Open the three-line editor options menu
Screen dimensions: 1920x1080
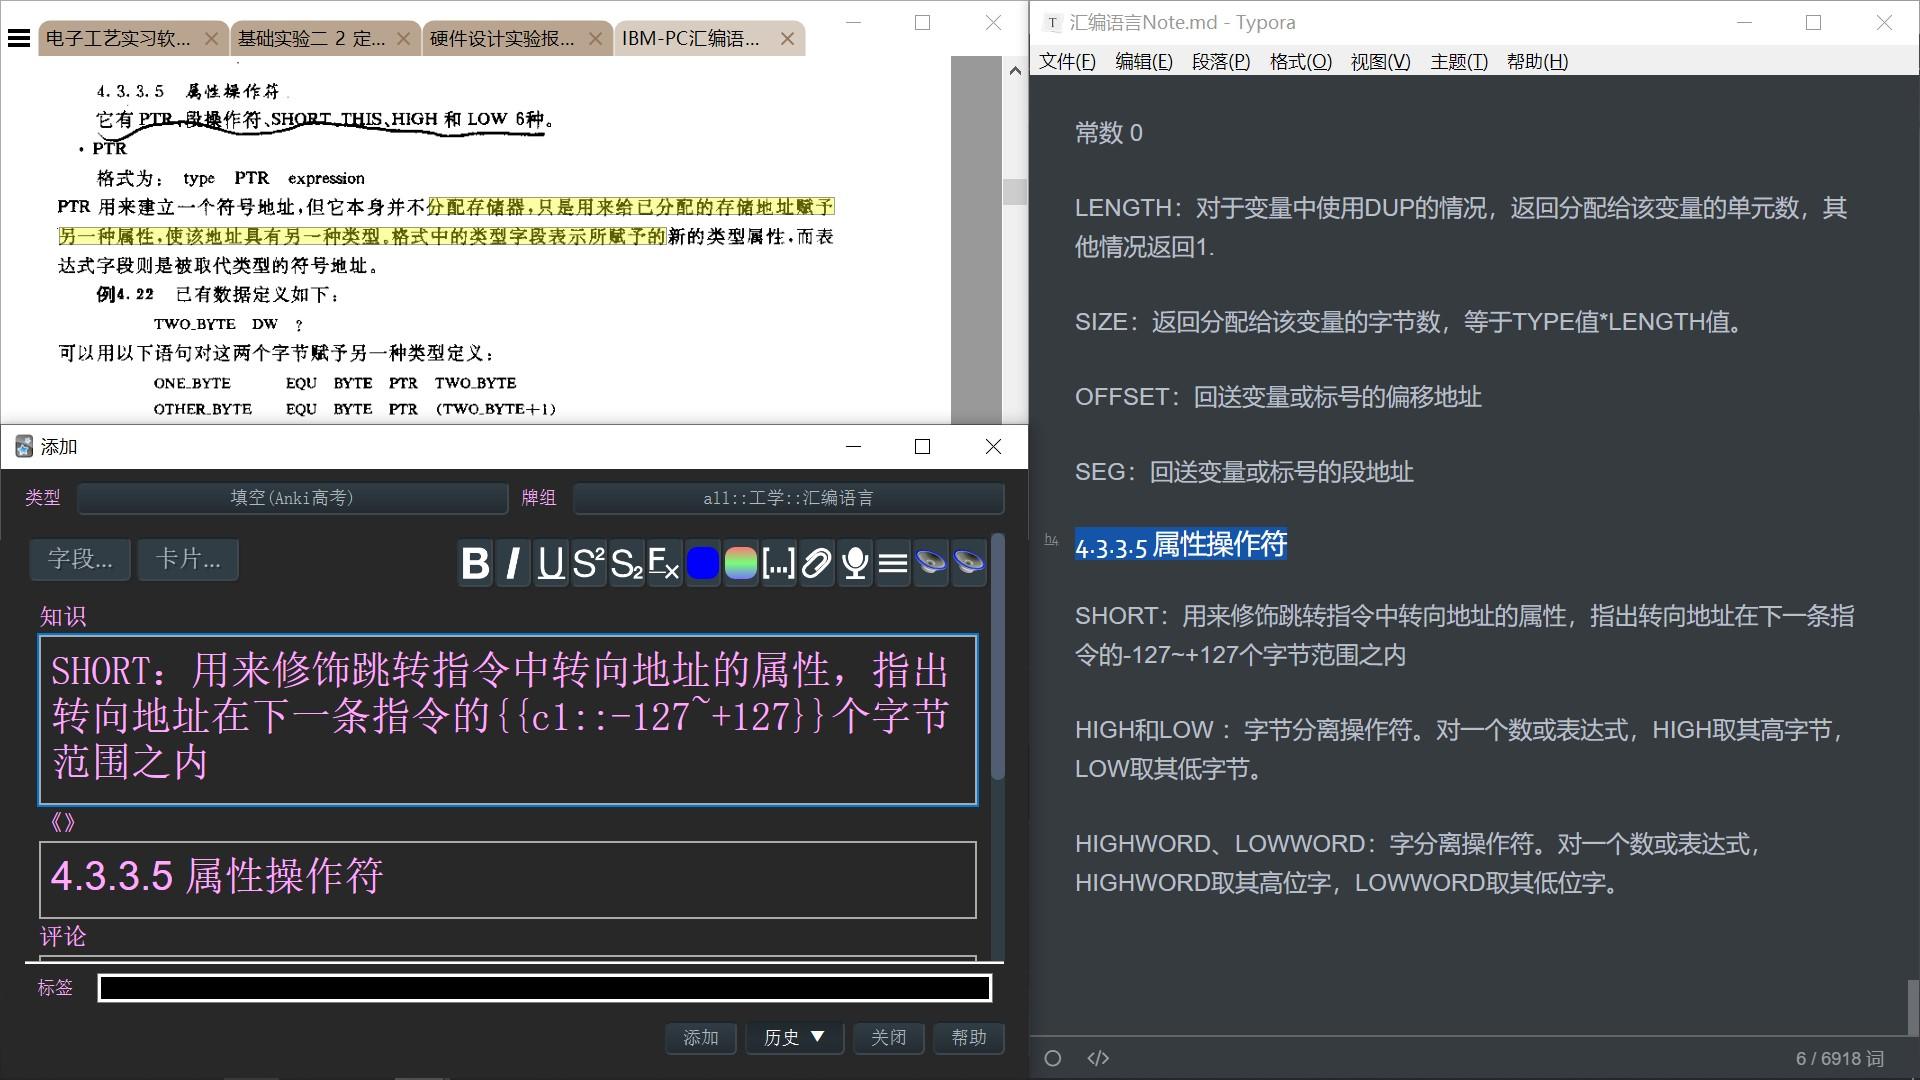pos(892,563)
